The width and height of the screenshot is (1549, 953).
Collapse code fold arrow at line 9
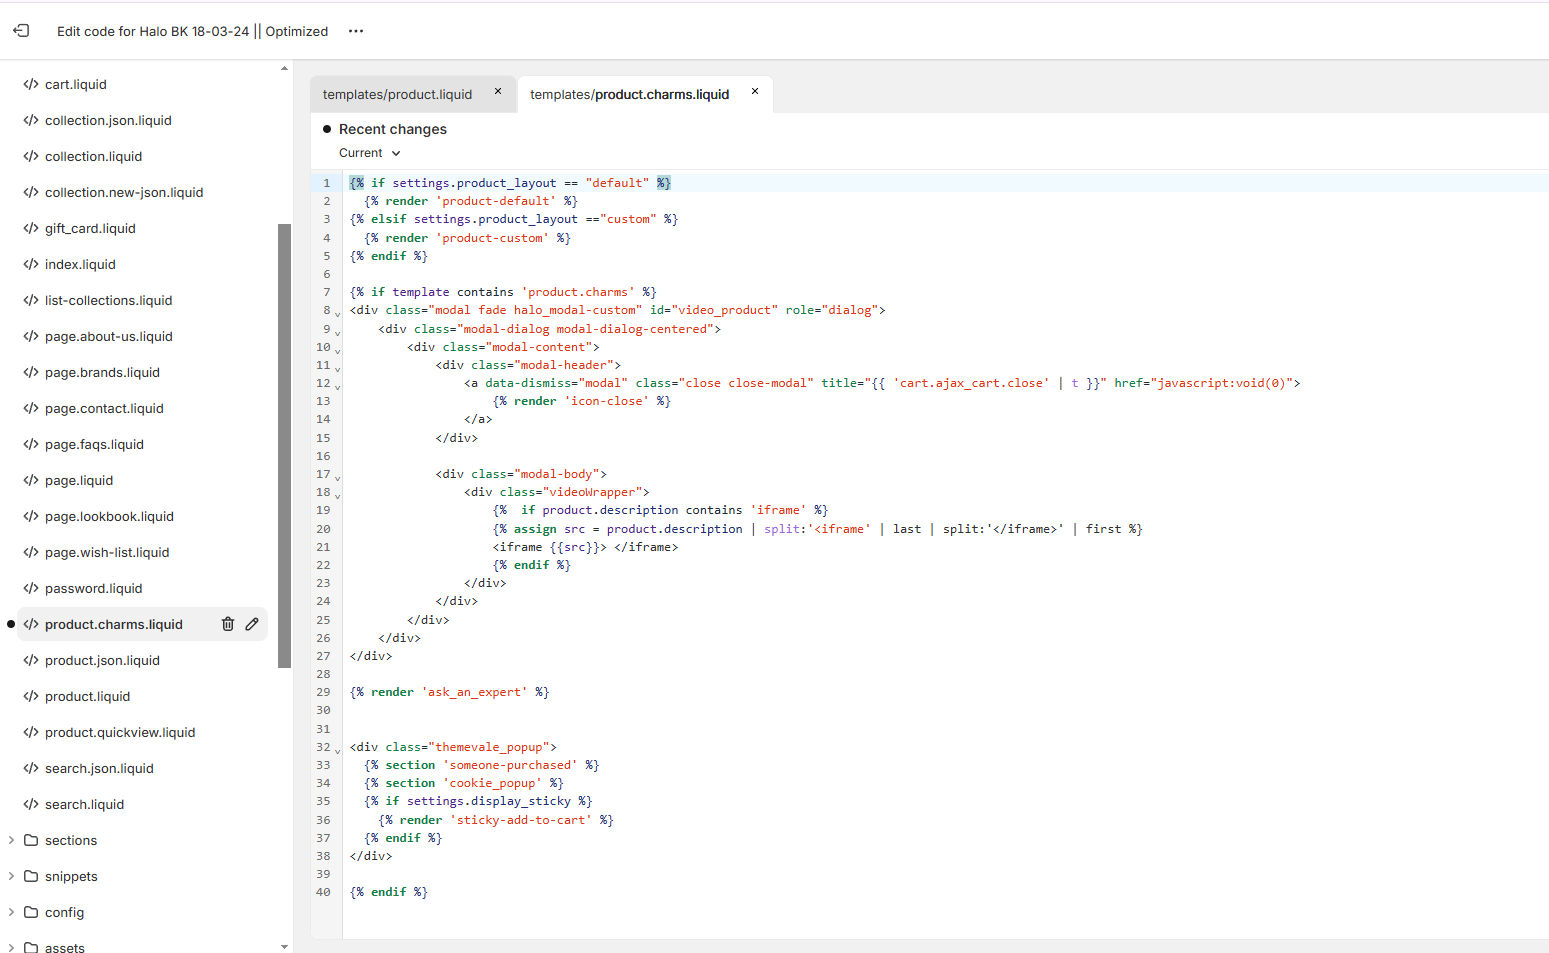337,331
